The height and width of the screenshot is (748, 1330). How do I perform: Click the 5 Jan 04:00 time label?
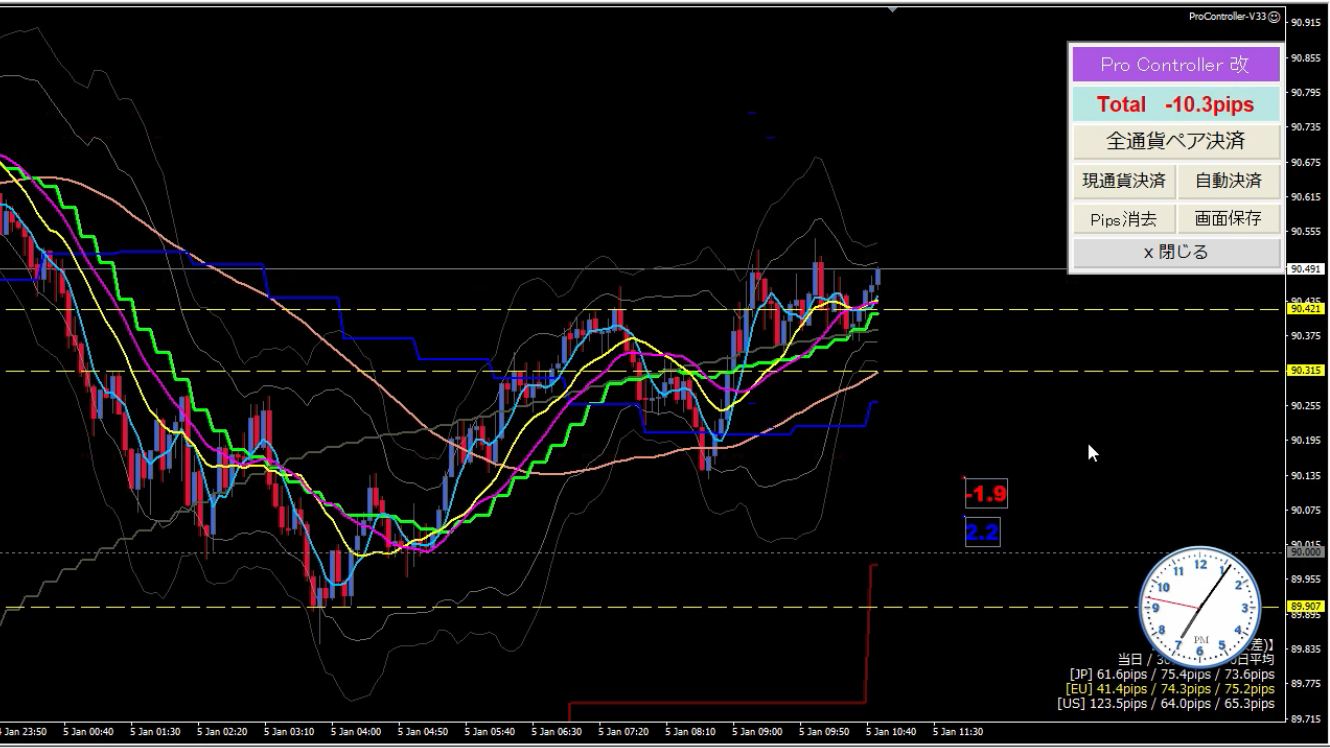pyautogui.click(x=357, y=732)
